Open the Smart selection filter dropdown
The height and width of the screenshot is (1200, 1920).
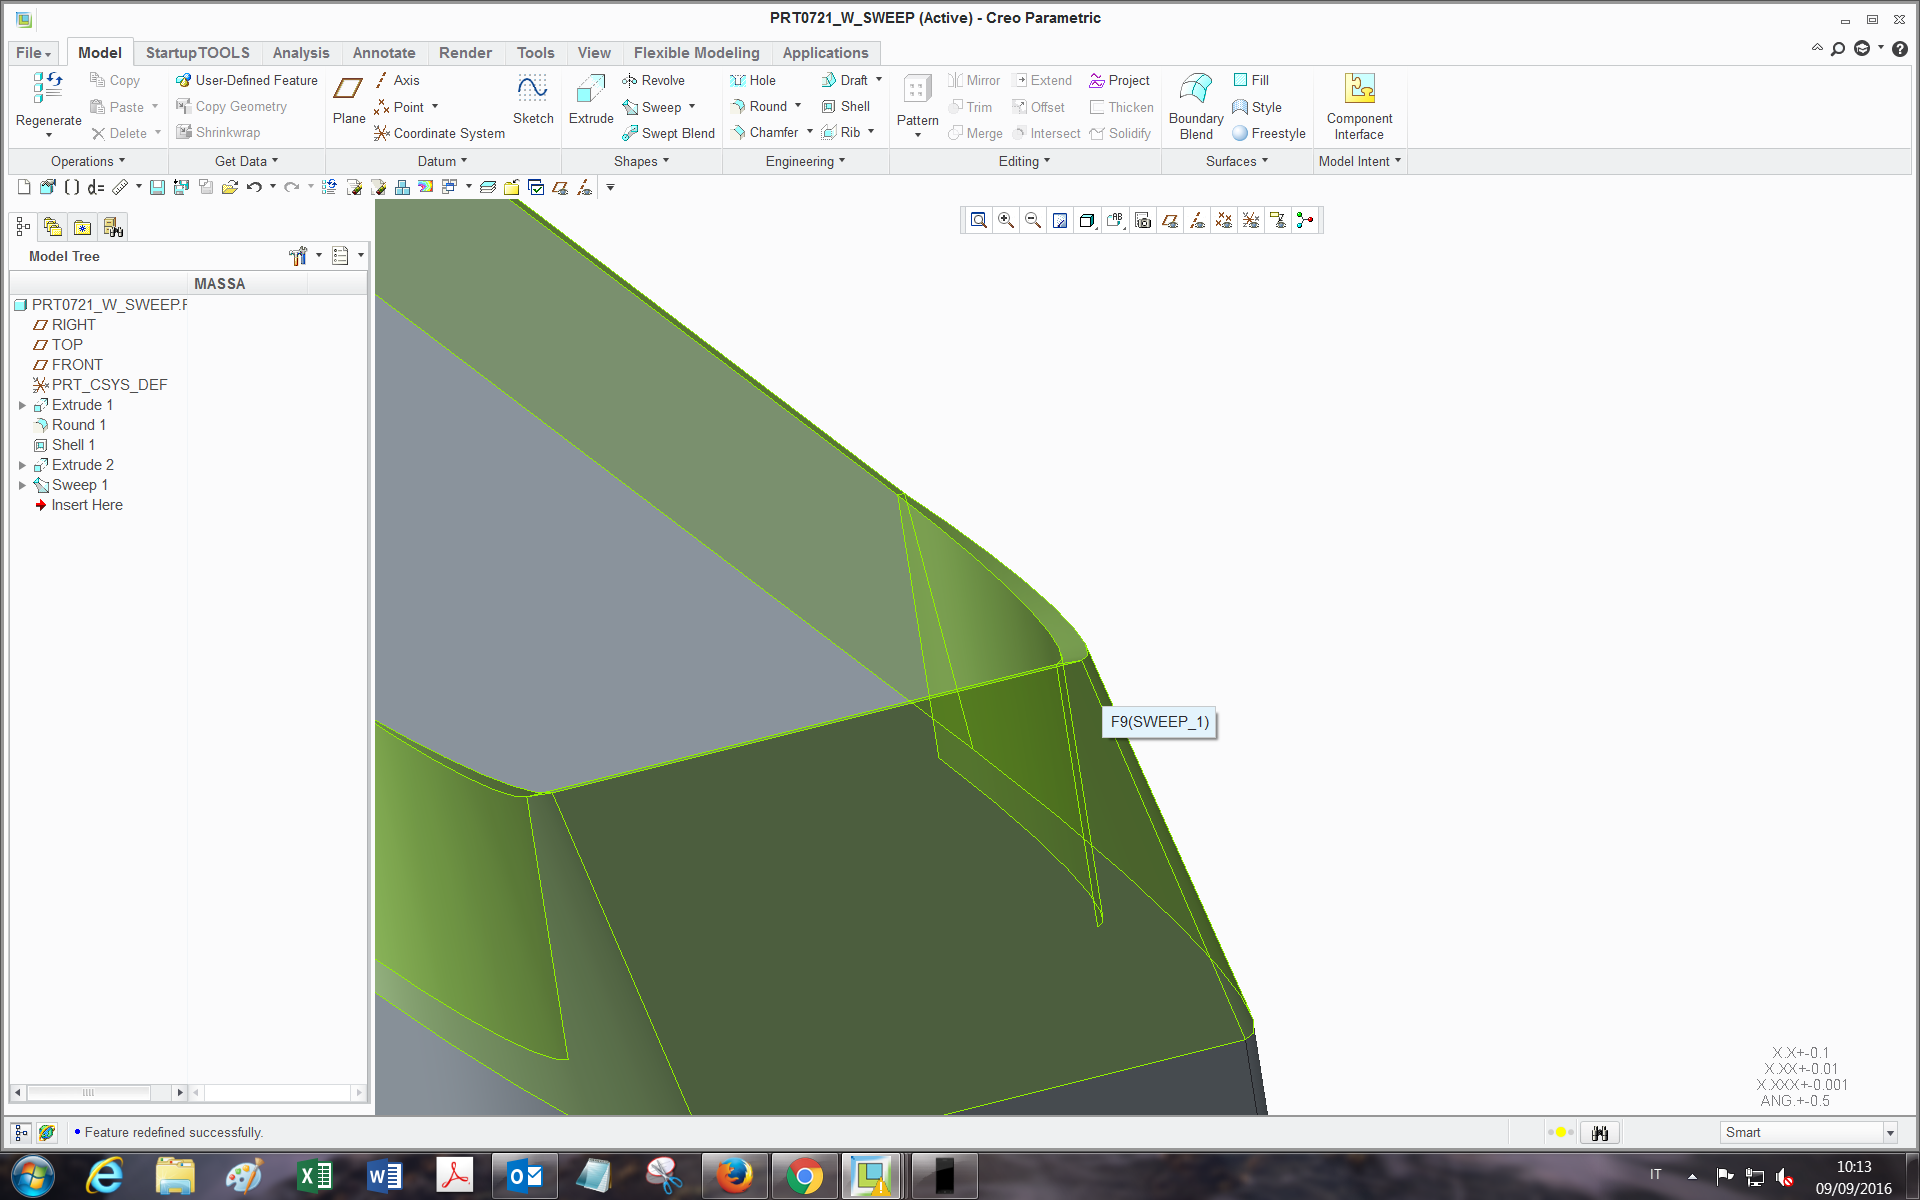(x=1890, y=1133)
